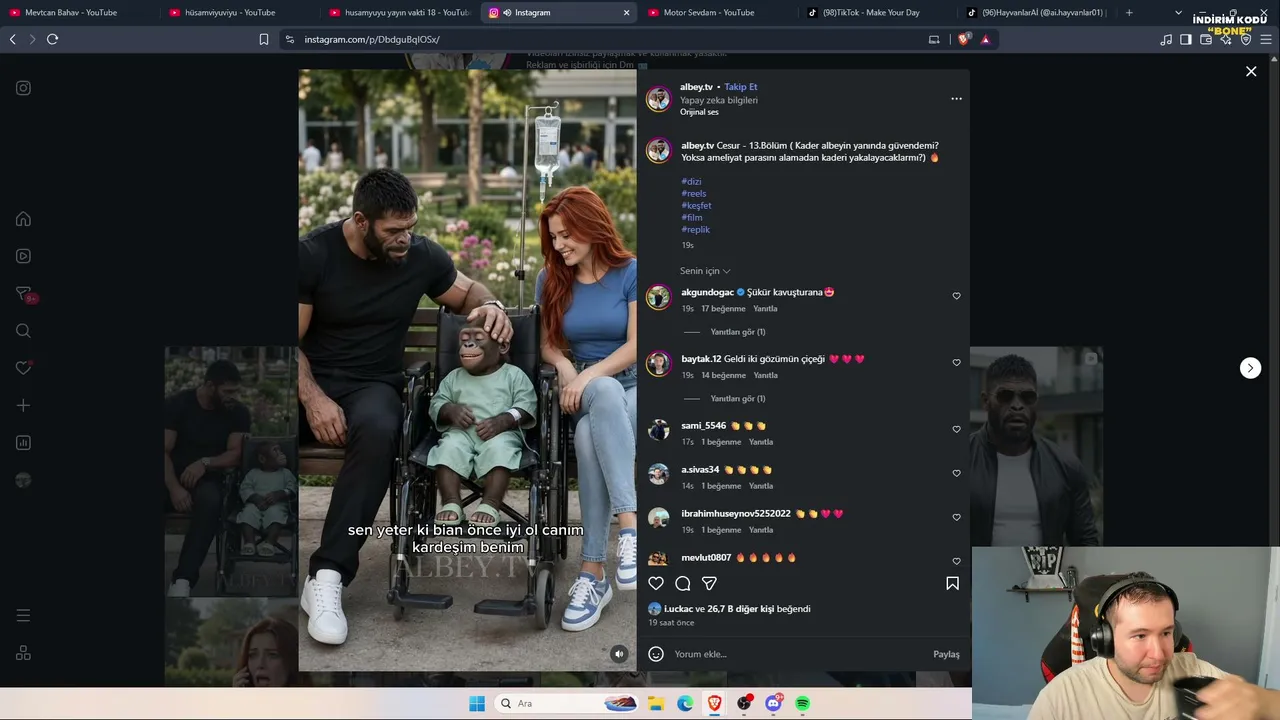Open the '26,7 B diğer kişi' likes list
Image resolution: width=1280 pixels, height=720 pixels.
click(741, 609)
